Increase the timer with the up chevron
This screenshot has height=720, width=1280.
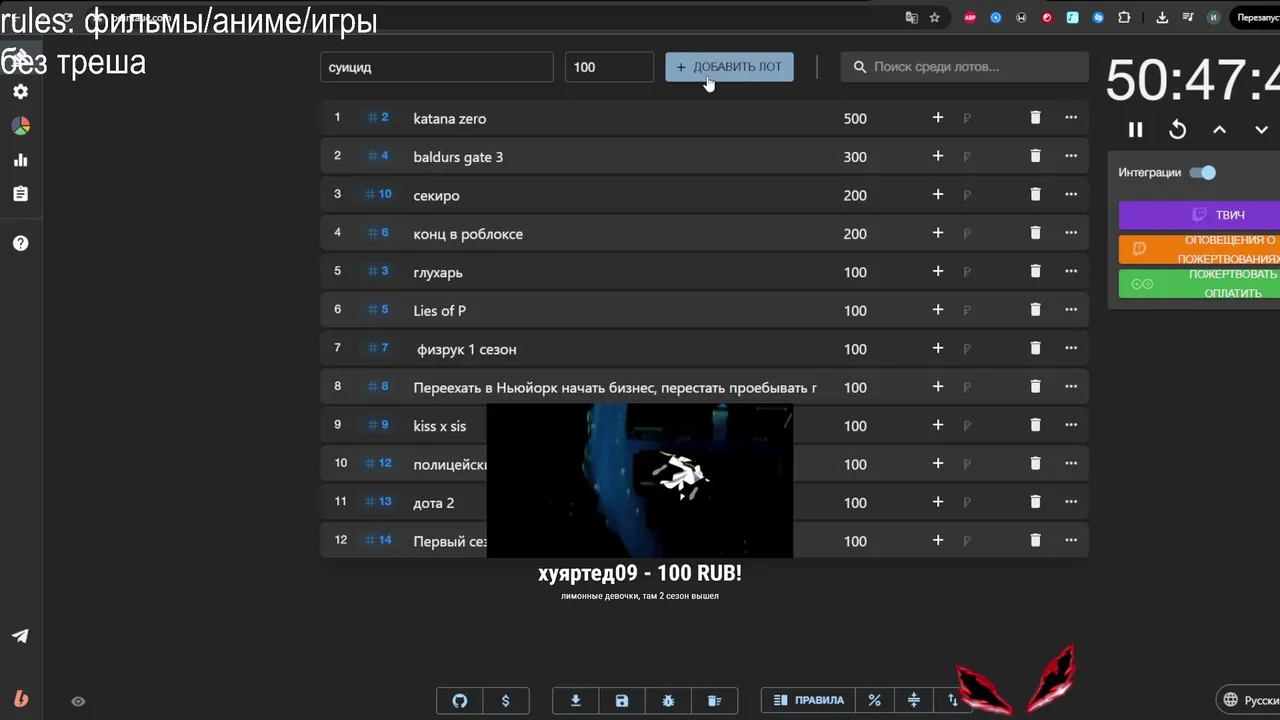[1220, 129]
